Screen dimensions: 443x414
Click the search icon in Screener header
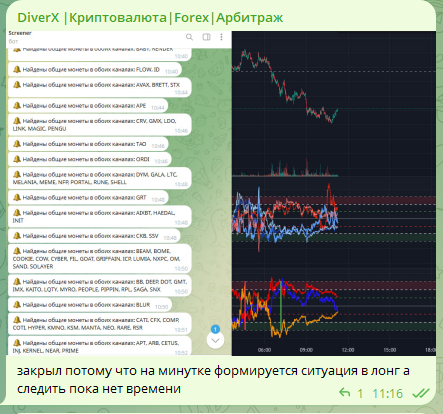click(189, 37)
